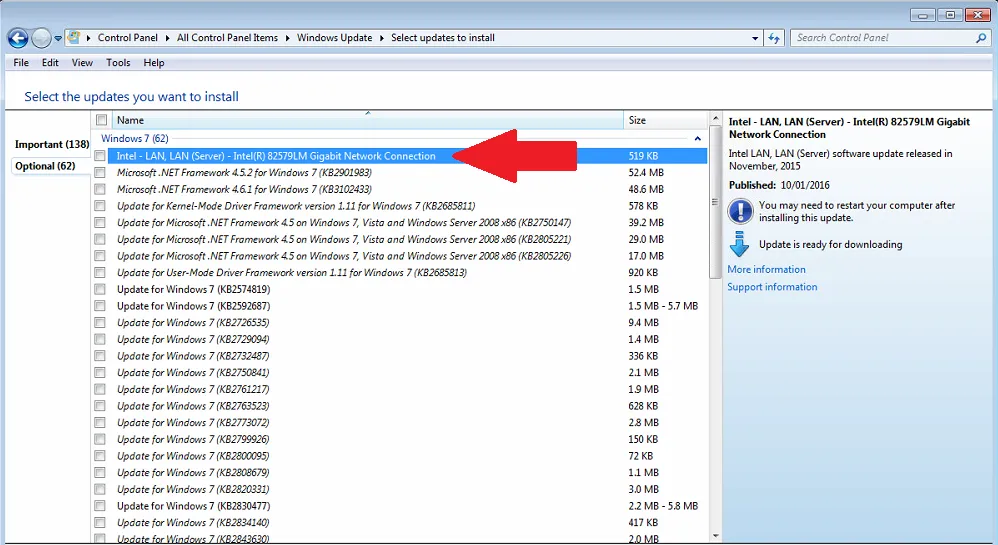Open the Help menu
Image resolution: width=998 pixels, height=545 pixels.
[153, 62]
